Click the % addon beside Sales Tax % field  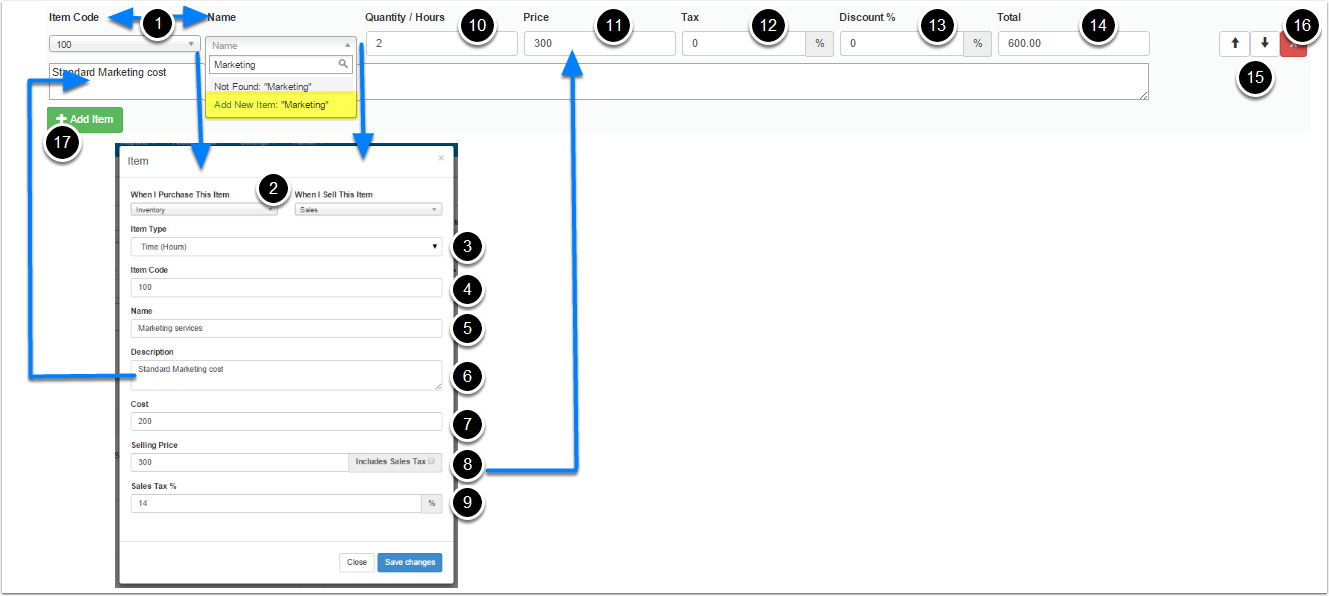432,503
